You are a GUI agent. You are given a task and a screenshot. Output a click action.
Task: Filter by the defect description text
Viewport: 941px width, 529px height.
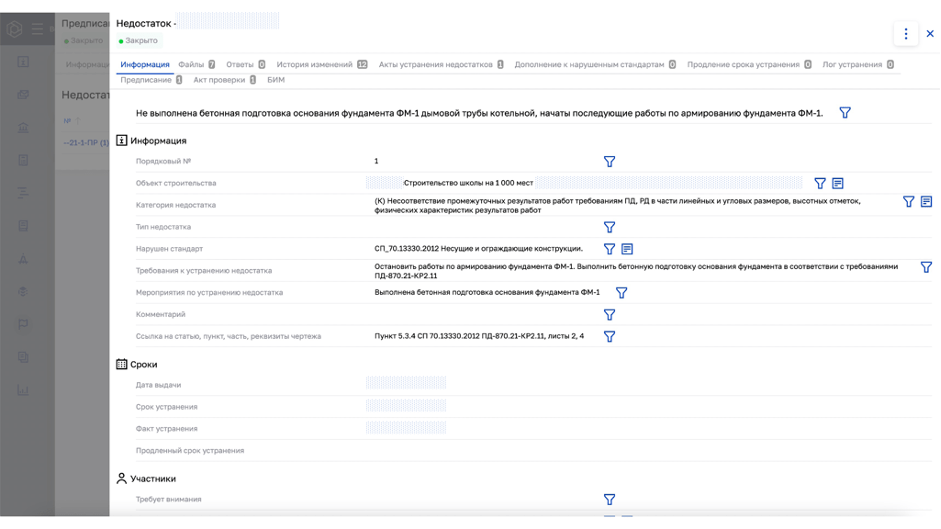(845, 113)
